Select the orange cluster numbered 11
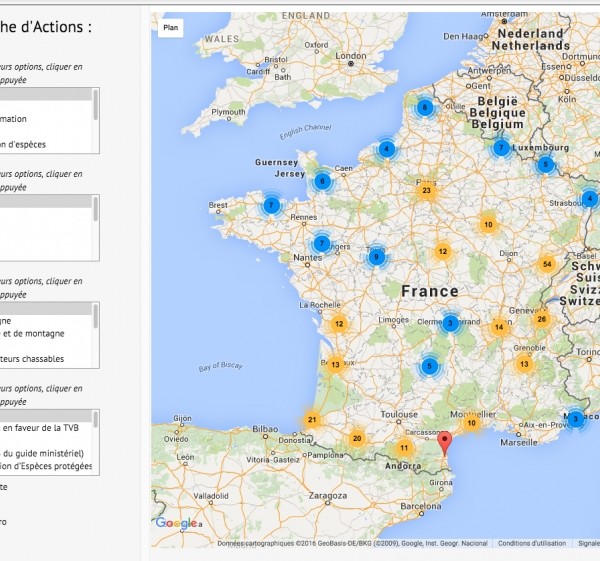 [x=404, y=448]
